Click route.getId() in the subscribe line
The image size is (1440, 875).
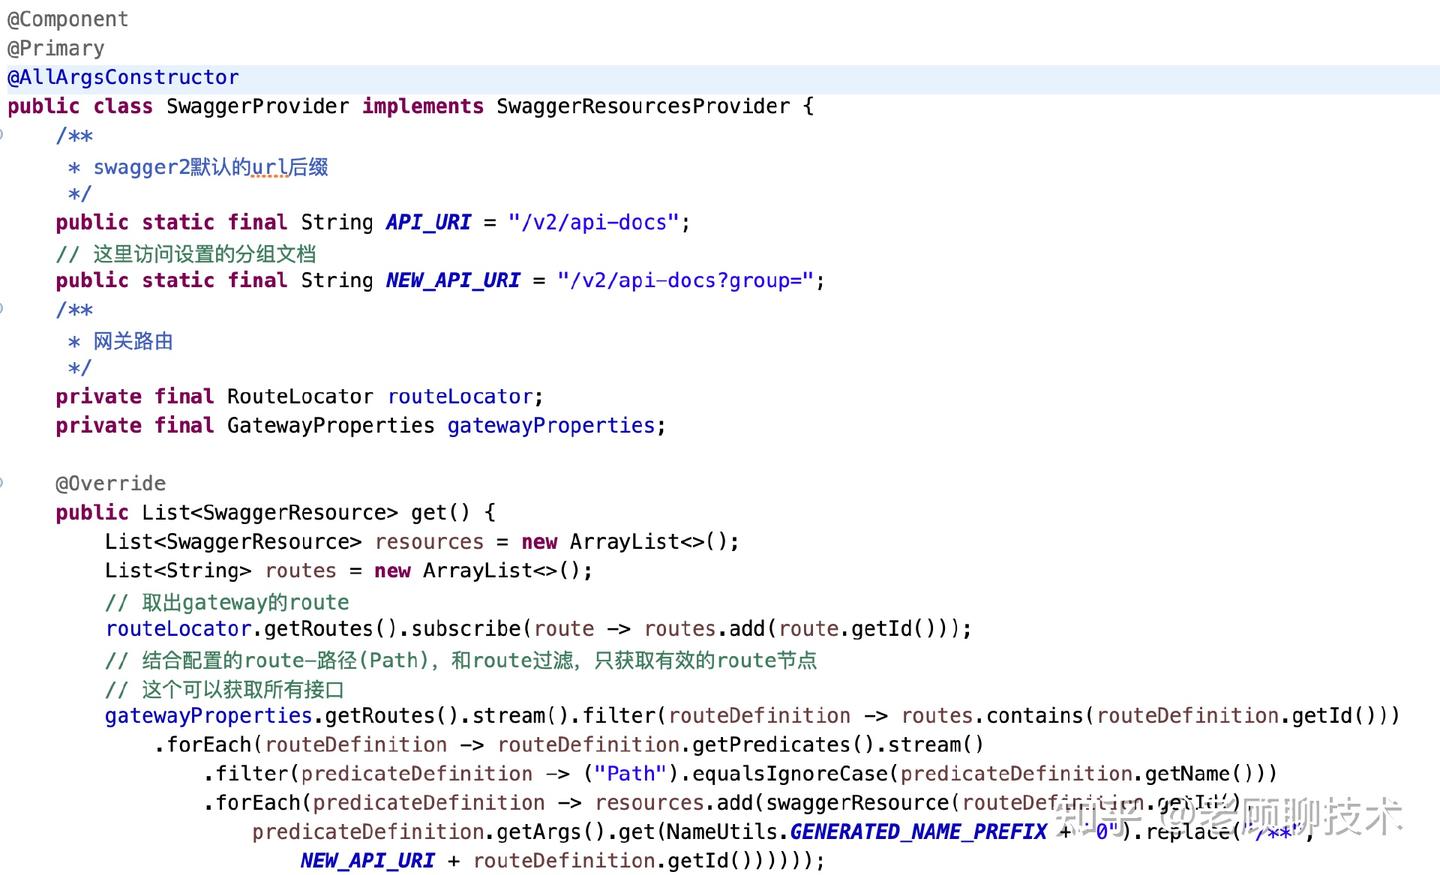coord(858,628)
